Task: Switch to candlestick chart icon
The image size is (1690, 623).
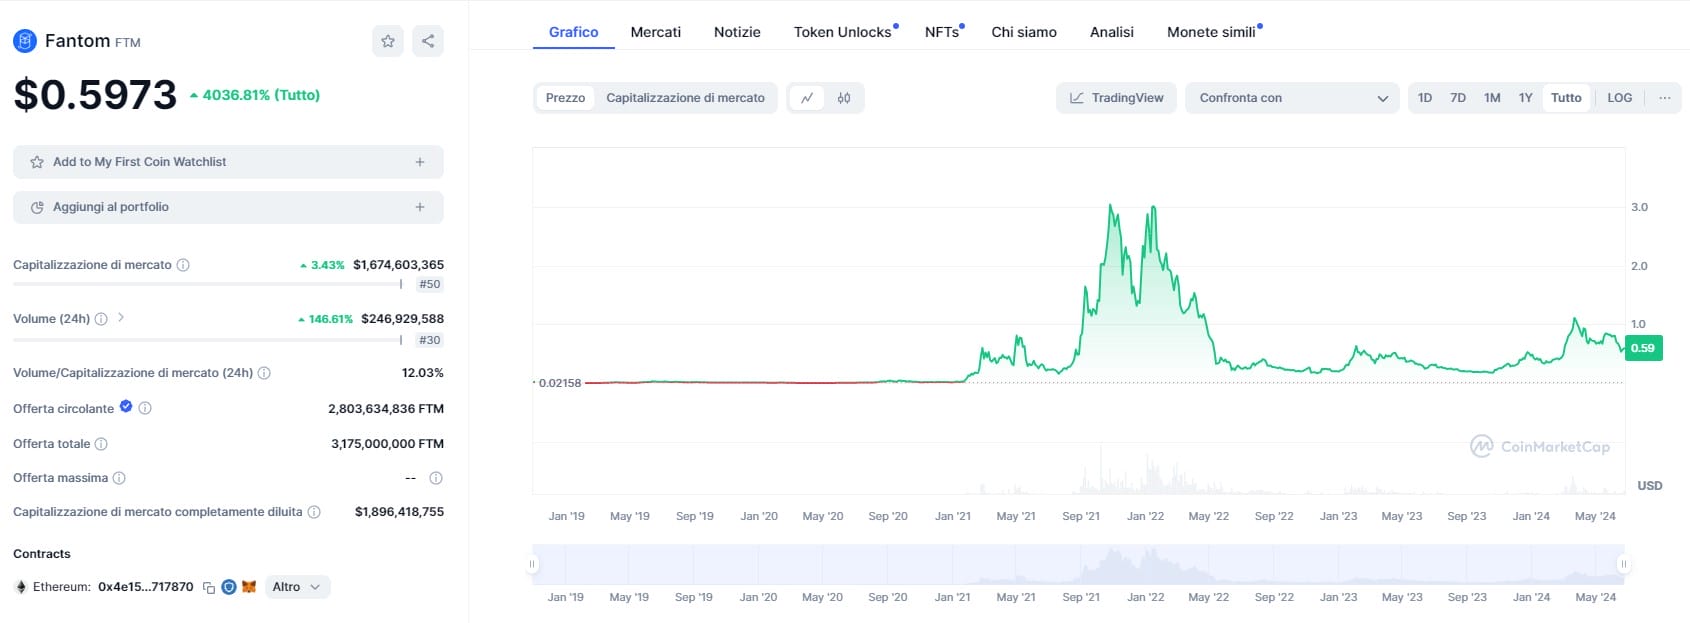Action: (844, 98)
